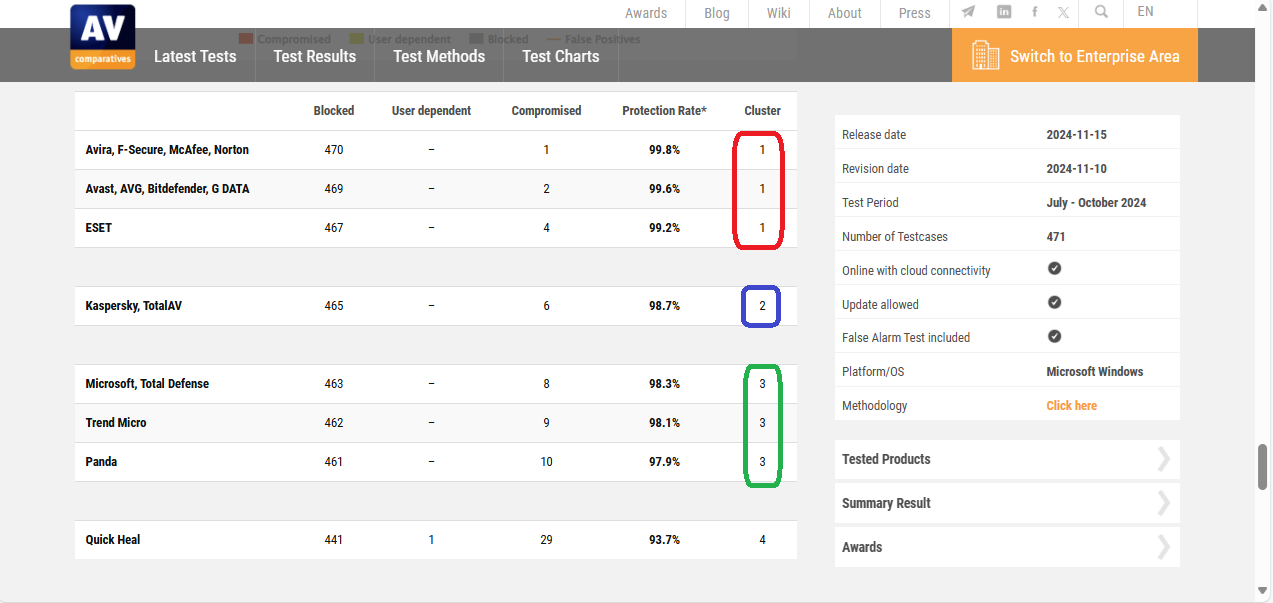The height and width of the screenshot is (603, 1273).
Task: Click Quick Heal's compromised count 29
Action: (x=546, y=539)
